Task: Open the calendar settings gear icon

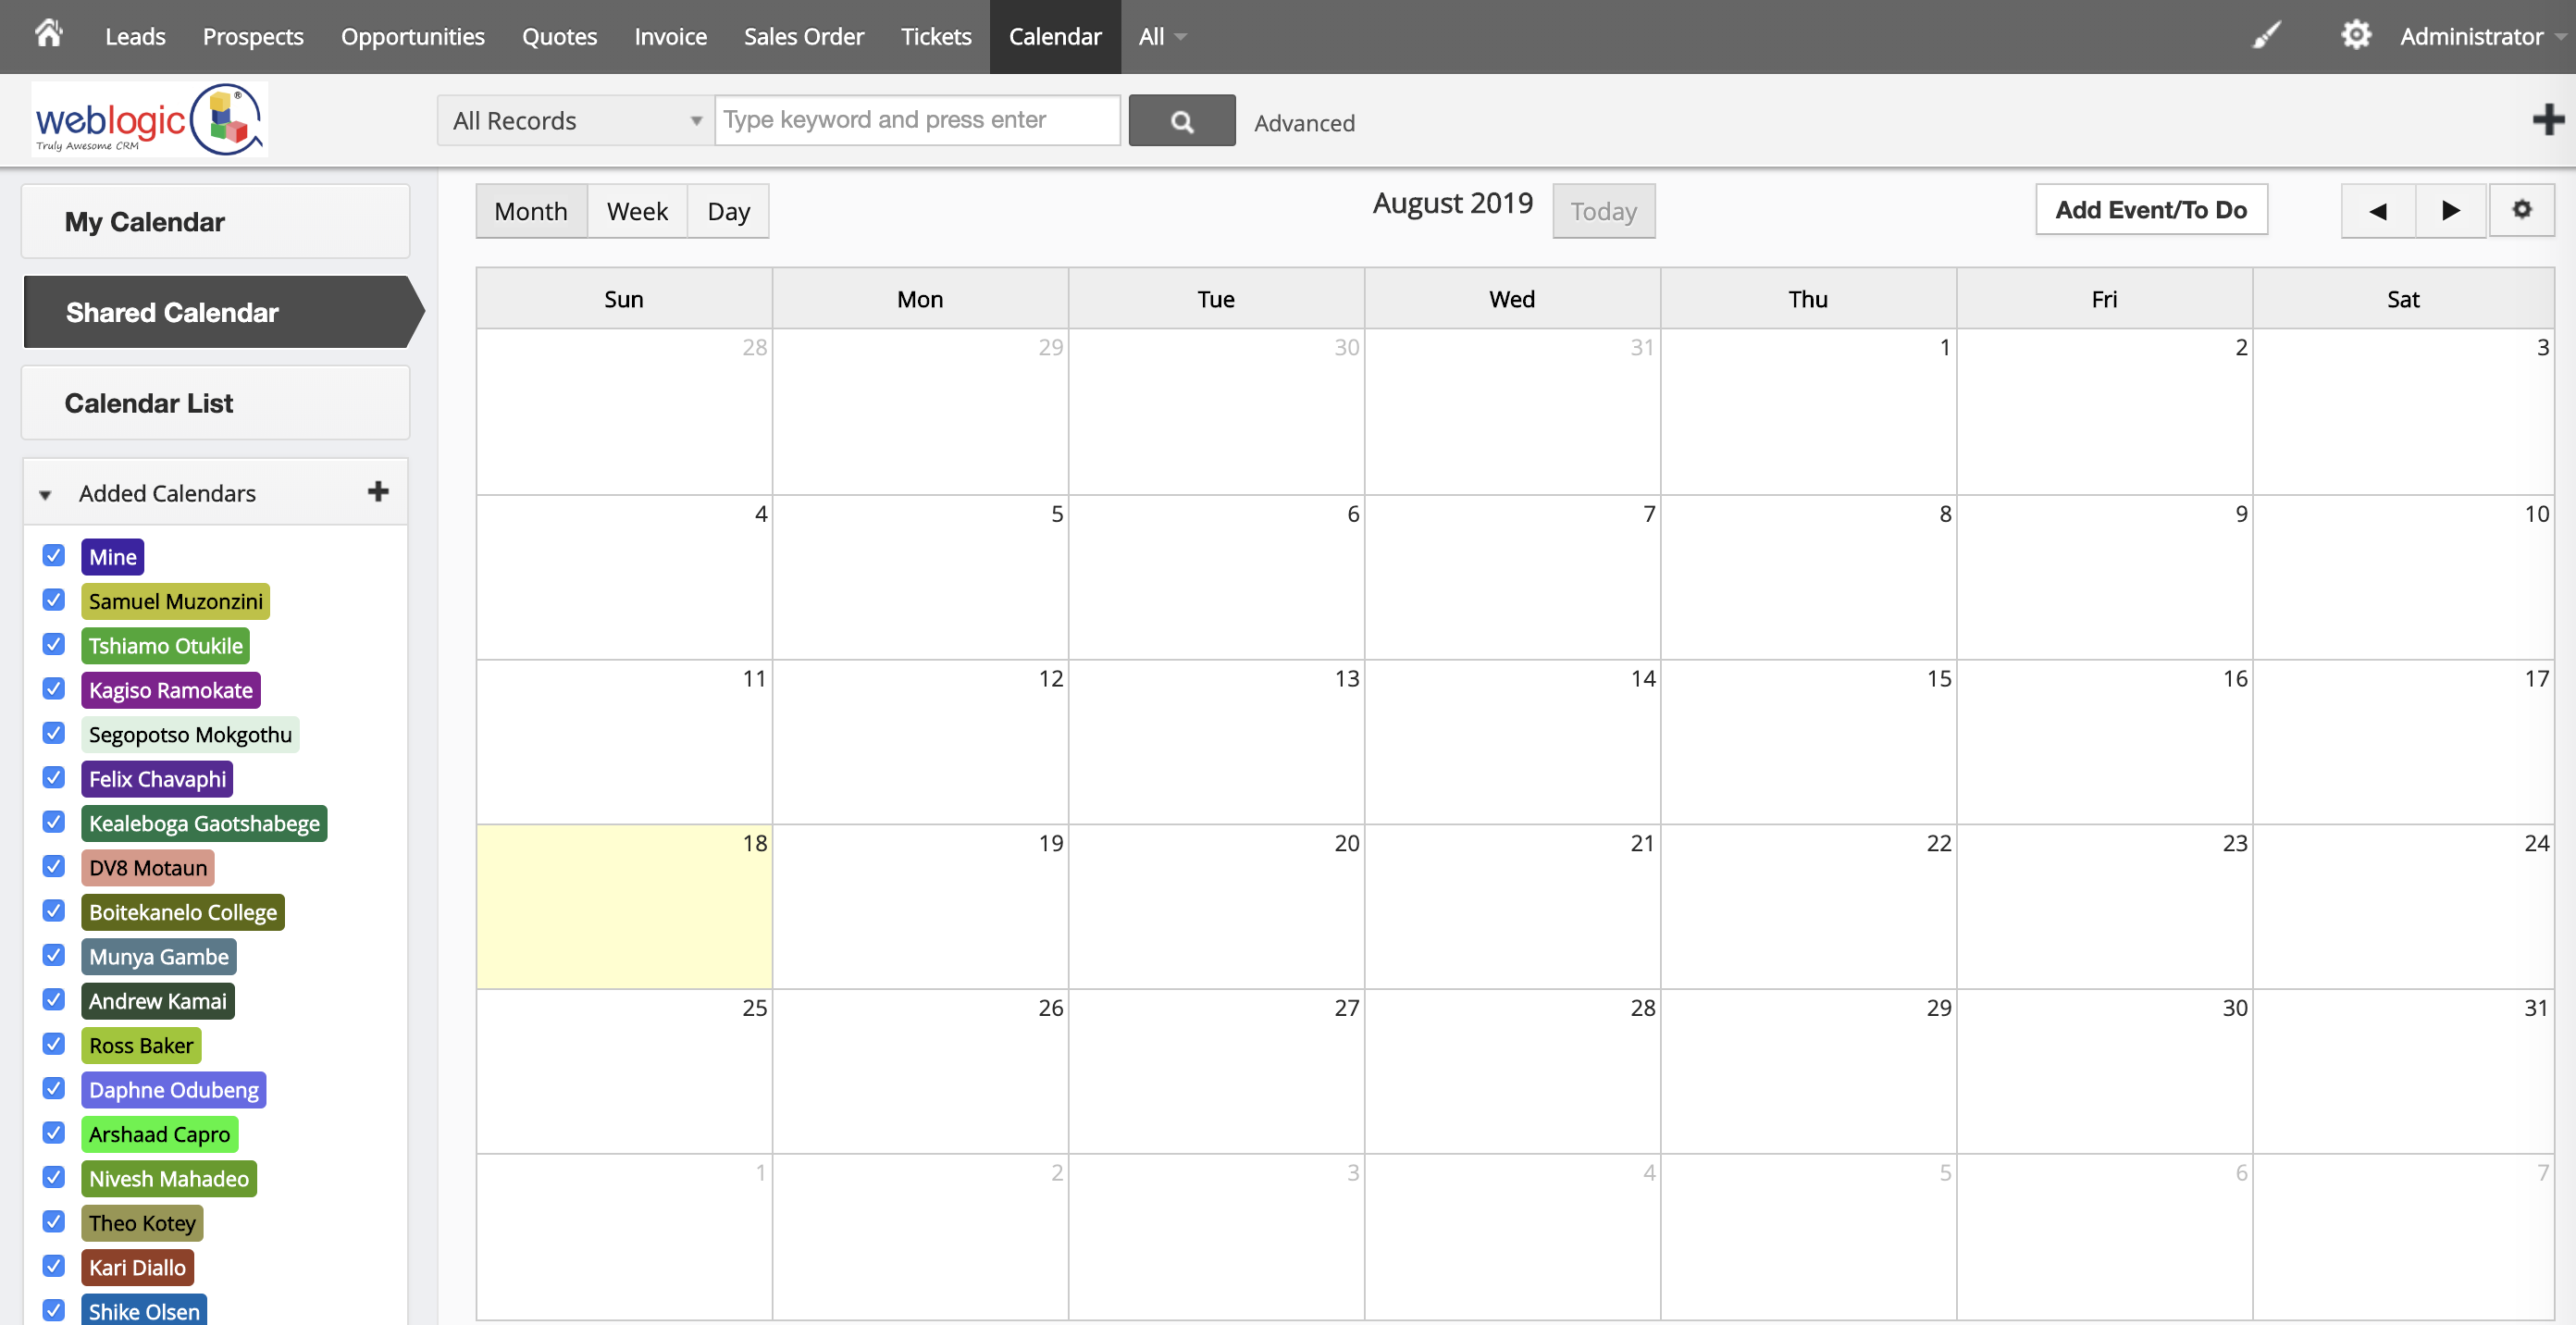Action: pos(2522,210)
